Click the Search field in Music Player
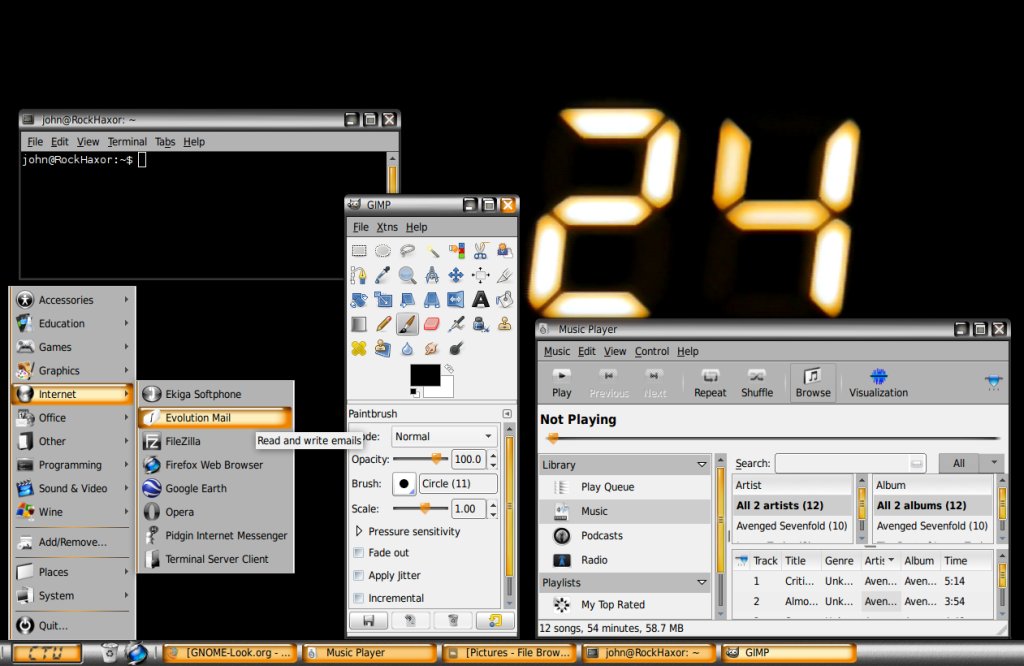This screenshot has width=1024, height=666. [851, 463]
